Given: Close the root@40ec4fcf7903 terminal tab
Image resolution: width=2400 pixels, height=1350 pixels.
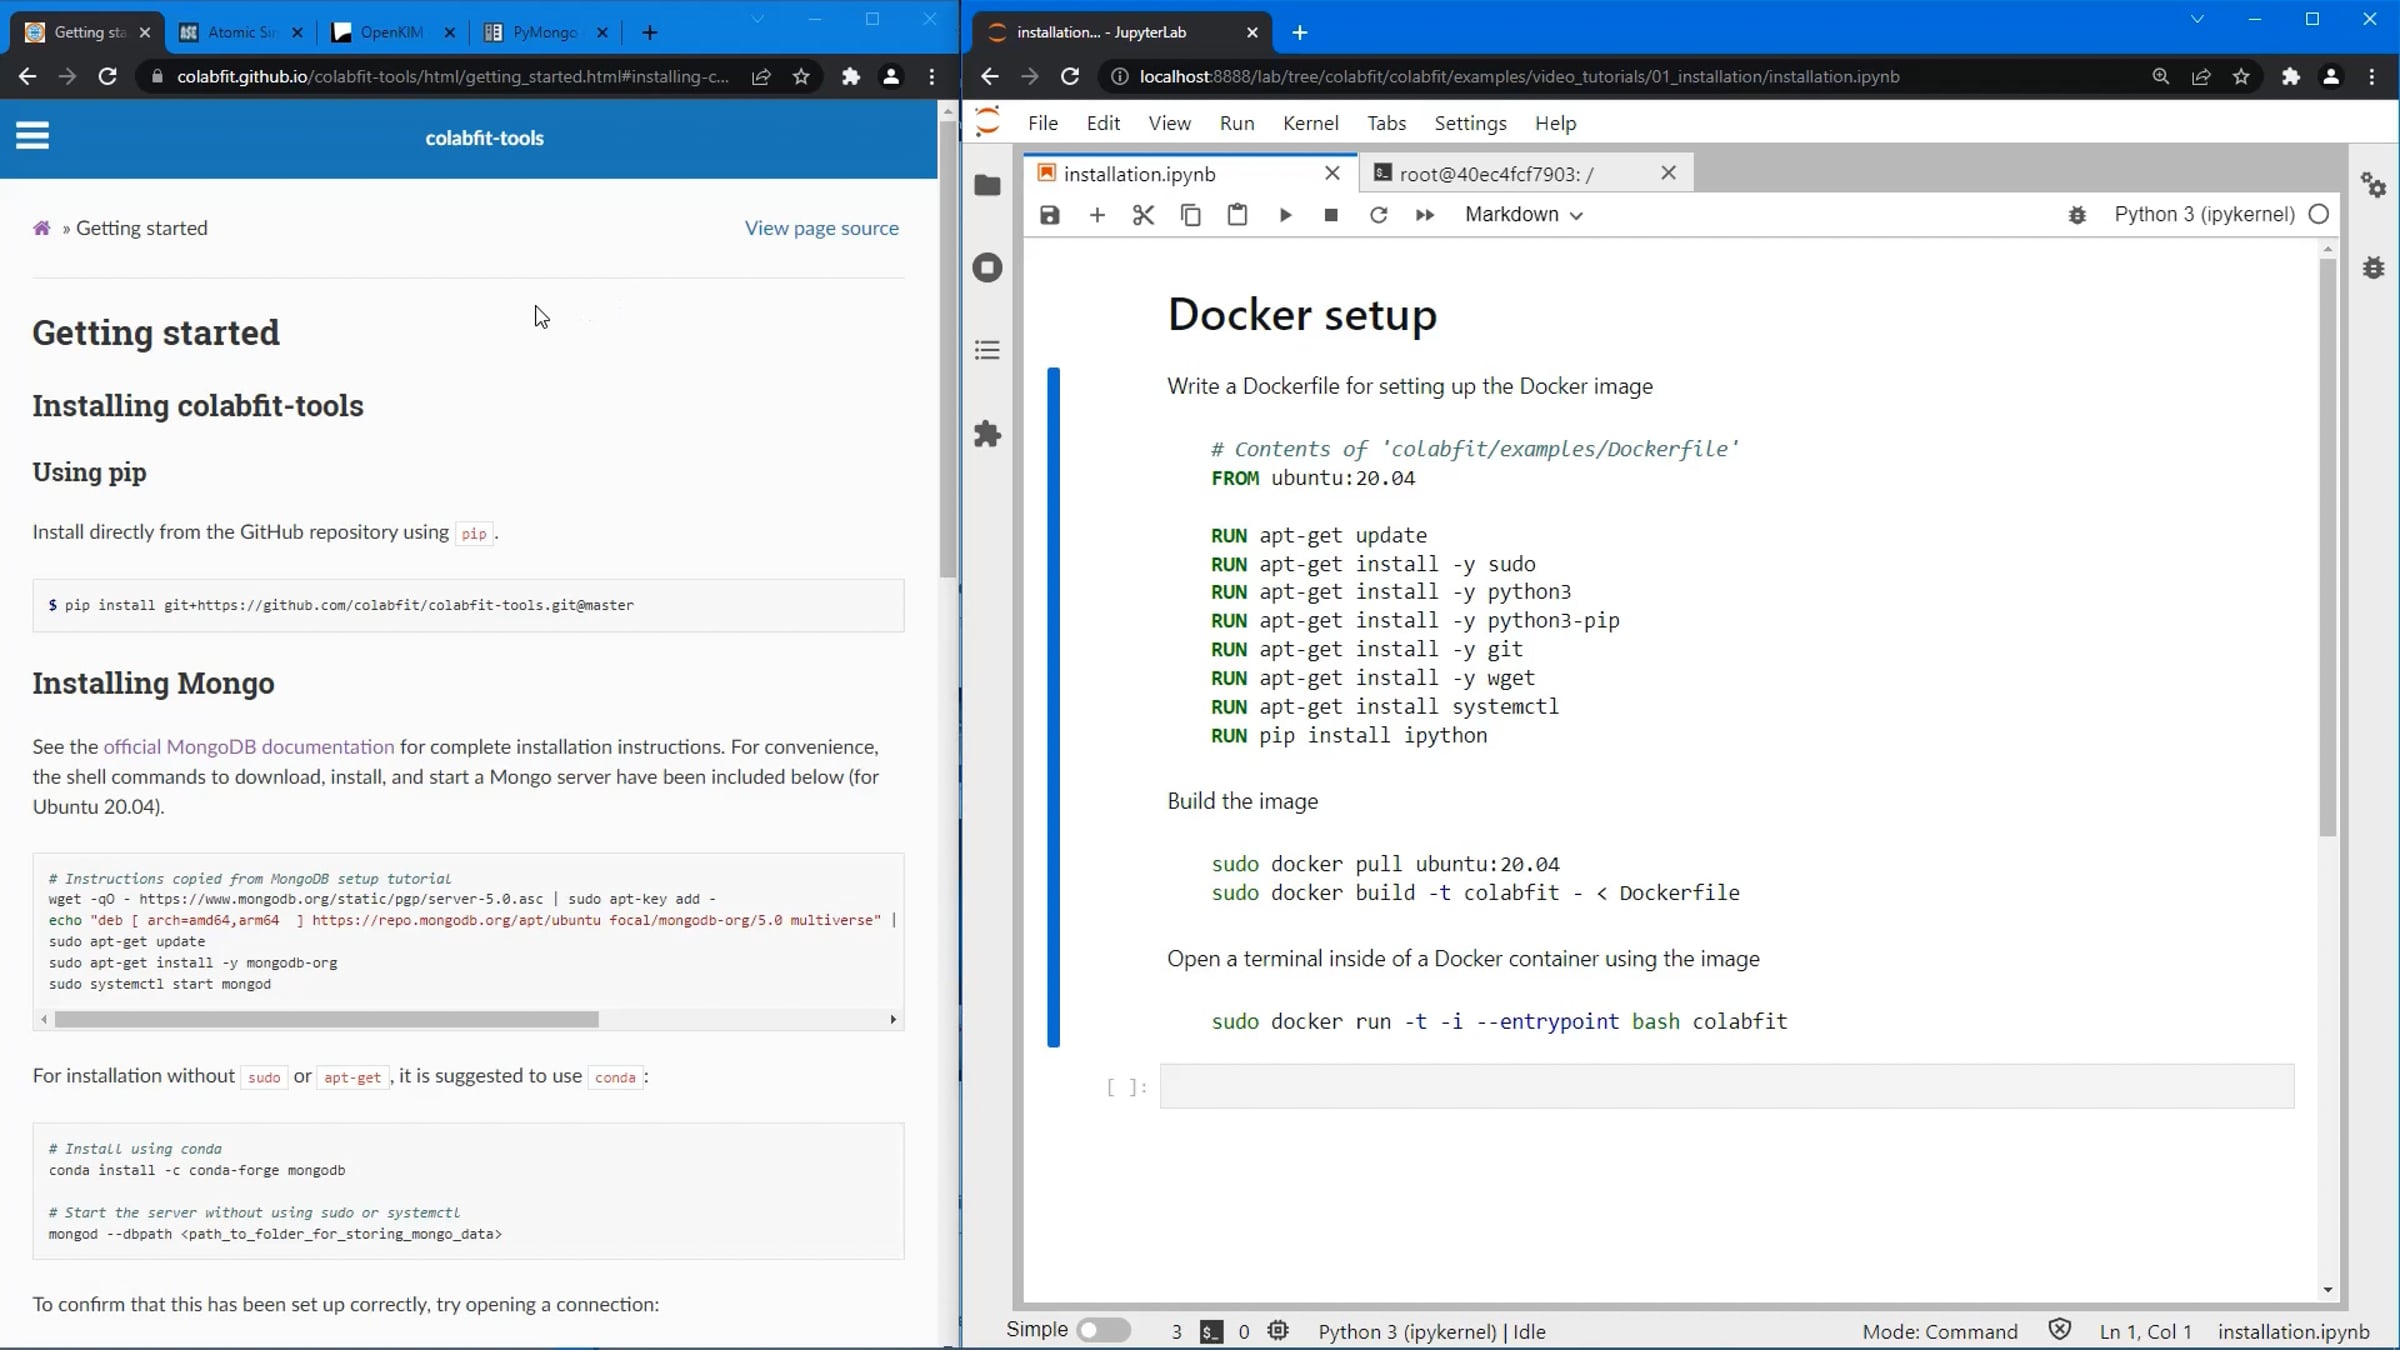Looking at the screenshot, I should tap(1668, 173).
